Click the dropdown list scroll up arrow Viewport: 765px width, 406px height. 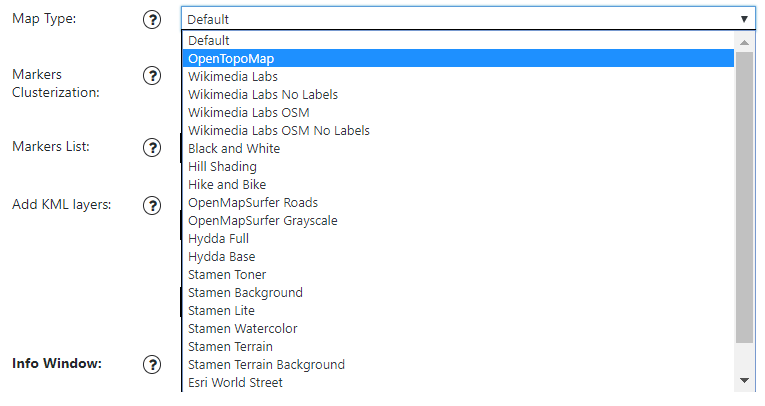(x=744, y=42)
